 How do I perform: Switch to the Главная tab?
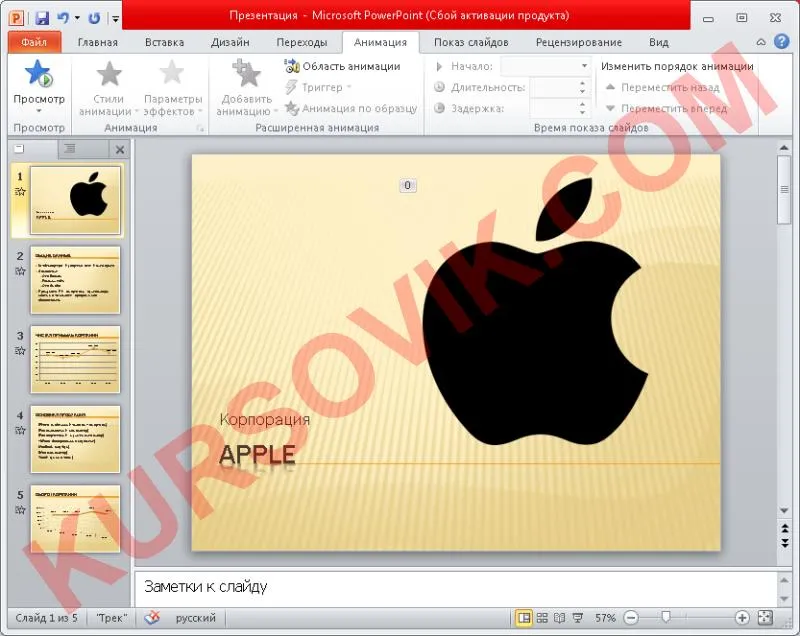coord(97,42)
